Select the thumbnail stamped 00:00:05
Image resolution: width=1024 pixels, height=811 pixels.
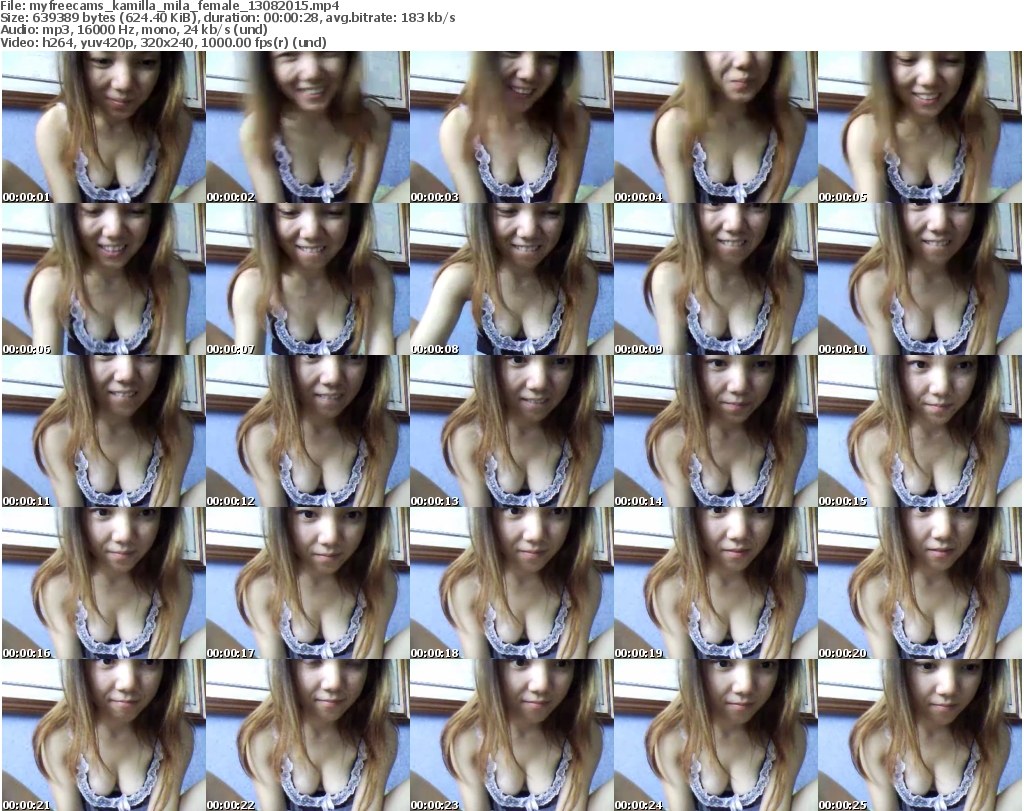[920, 127]
